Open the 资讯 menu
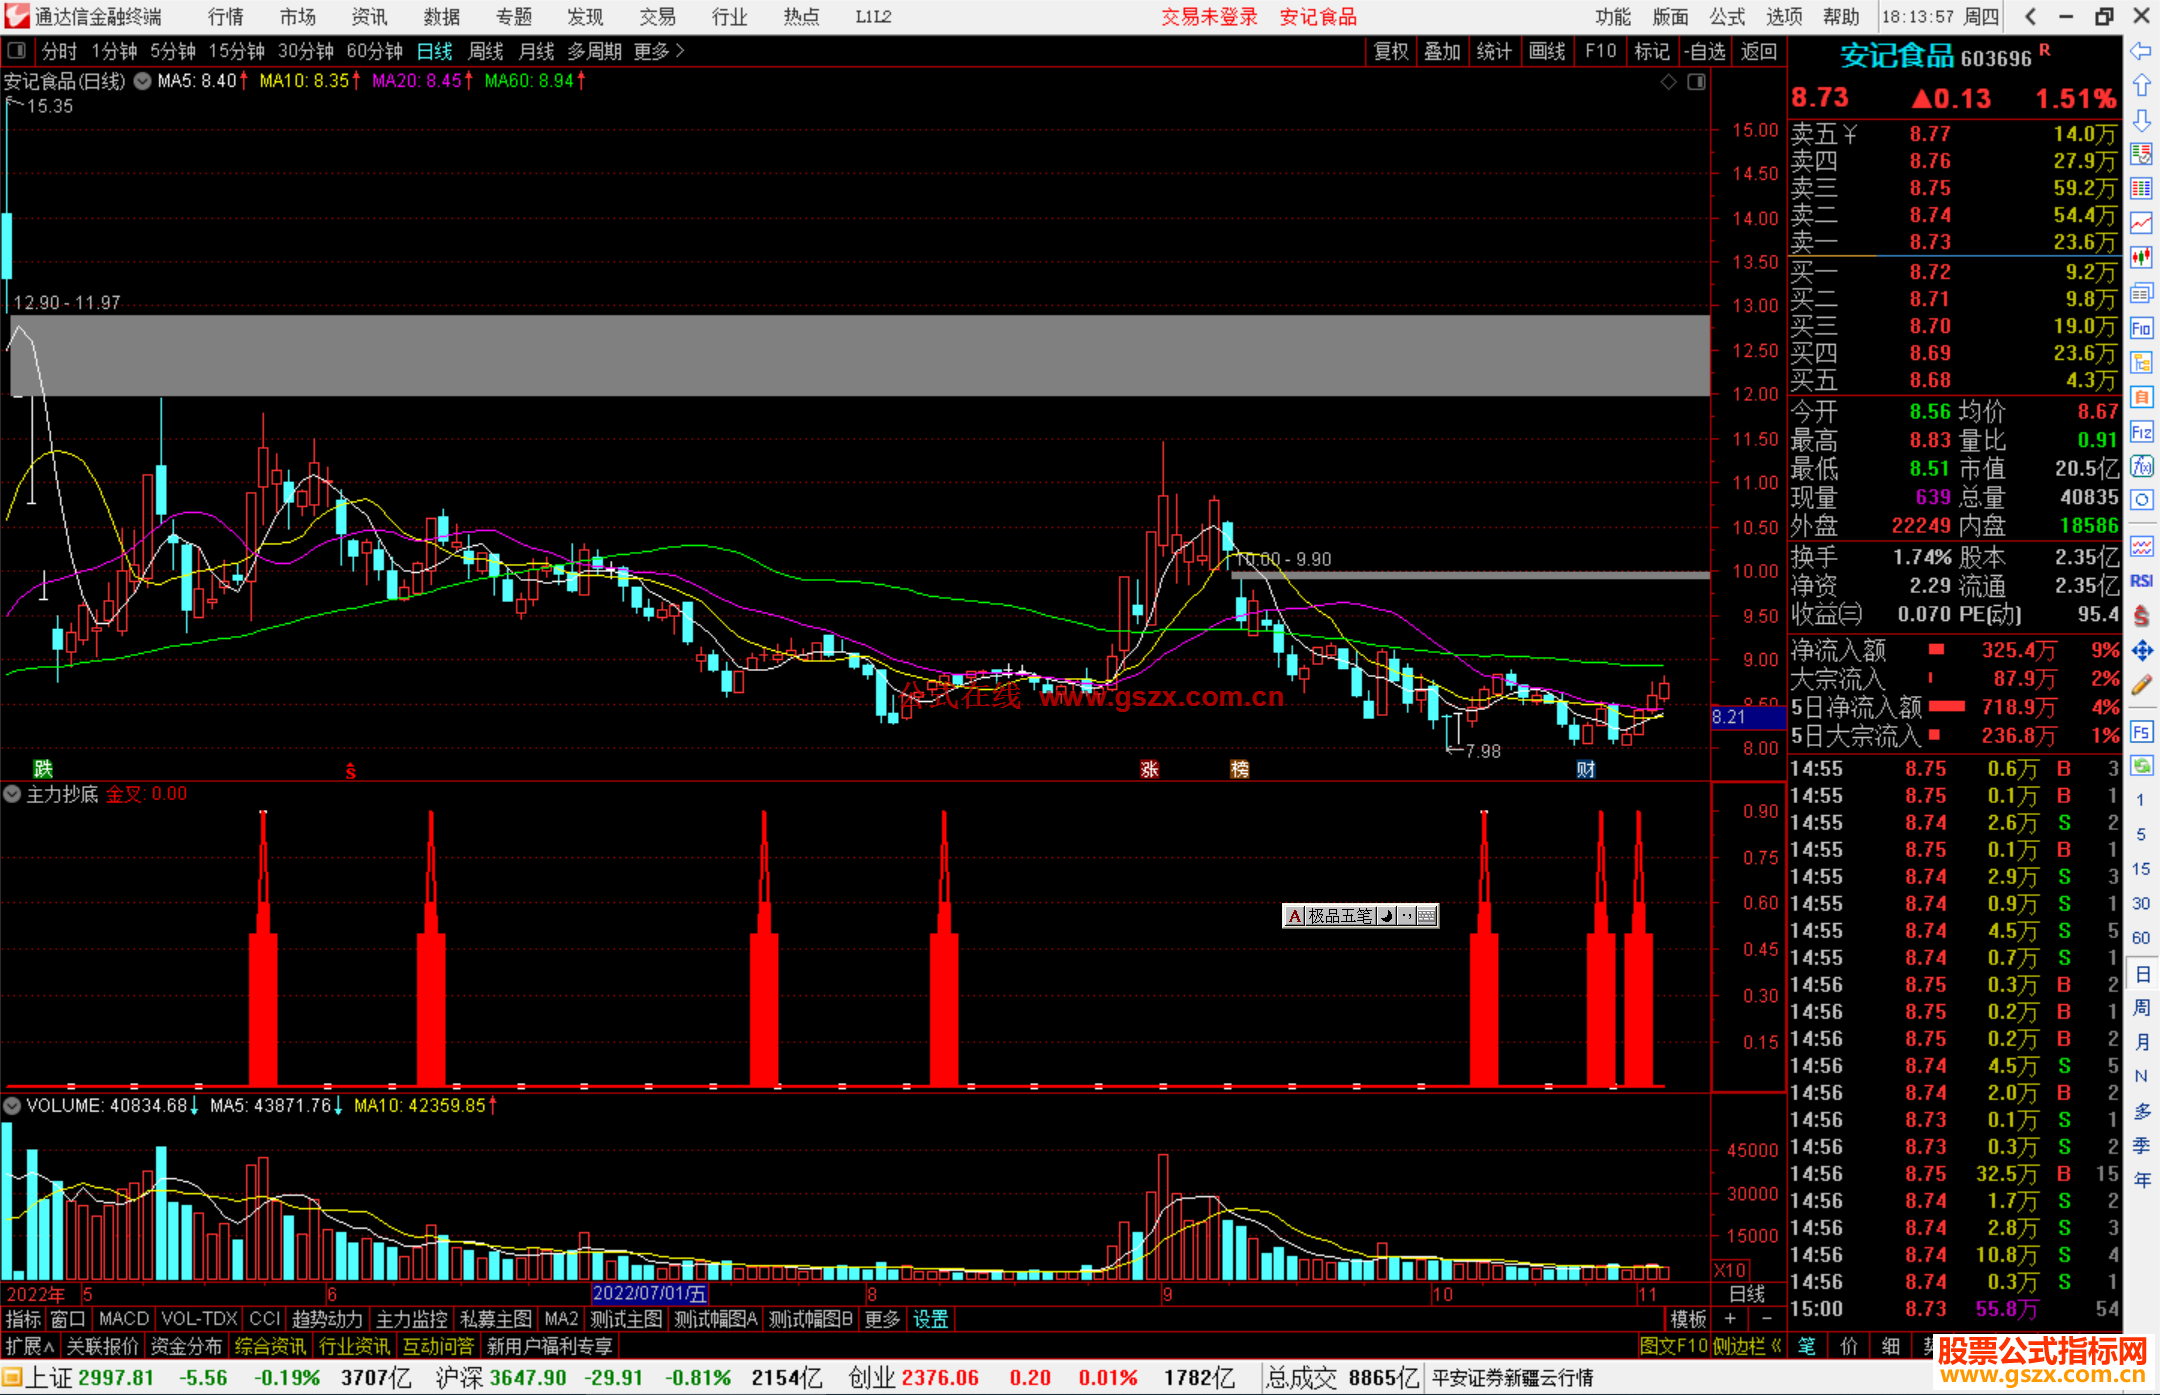The image size is (2160, 1395). tap(370, 16)
